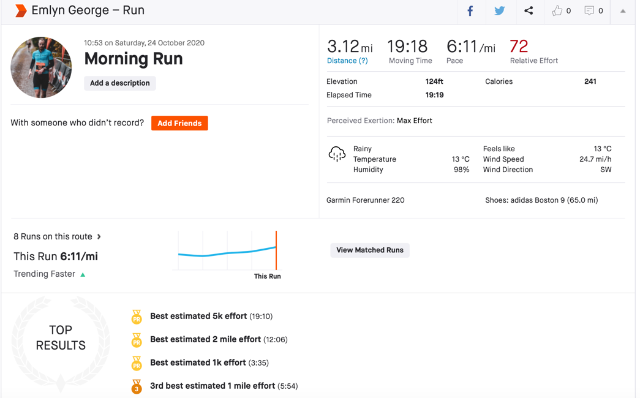Screen dimensions: 640x398
Task: Click 6:11 /mi Pace value
Action: [471, 47]
